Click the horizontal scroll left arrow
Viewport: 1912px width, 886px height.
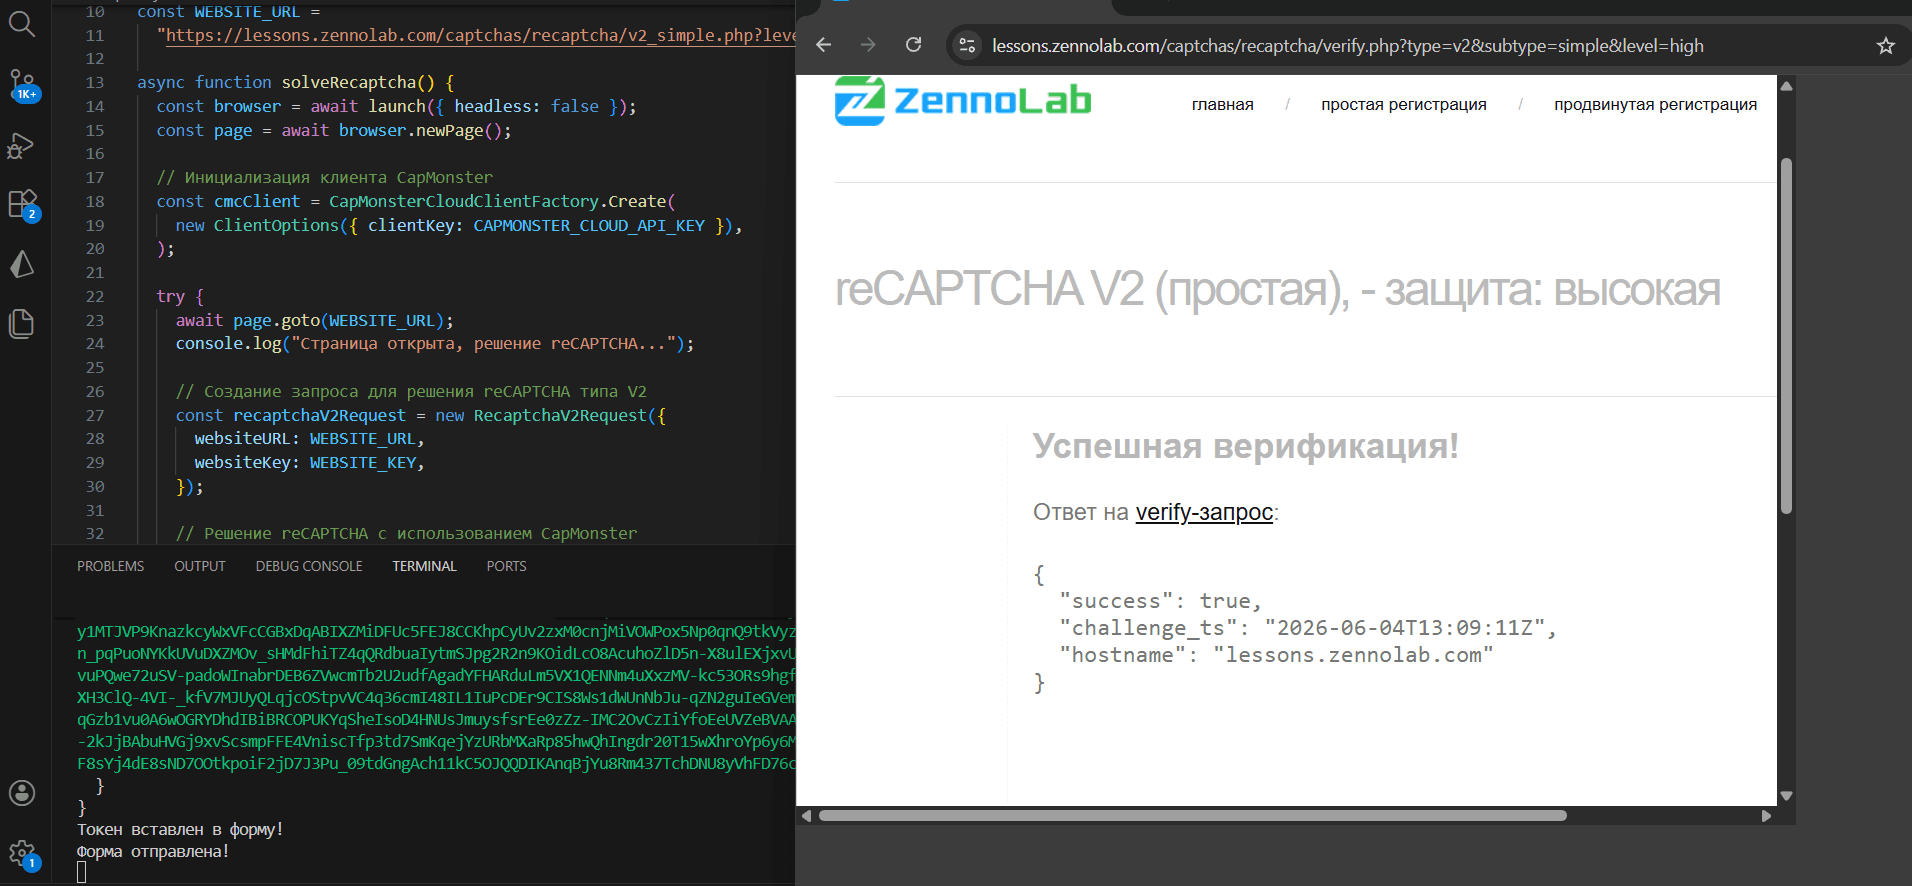806,816
